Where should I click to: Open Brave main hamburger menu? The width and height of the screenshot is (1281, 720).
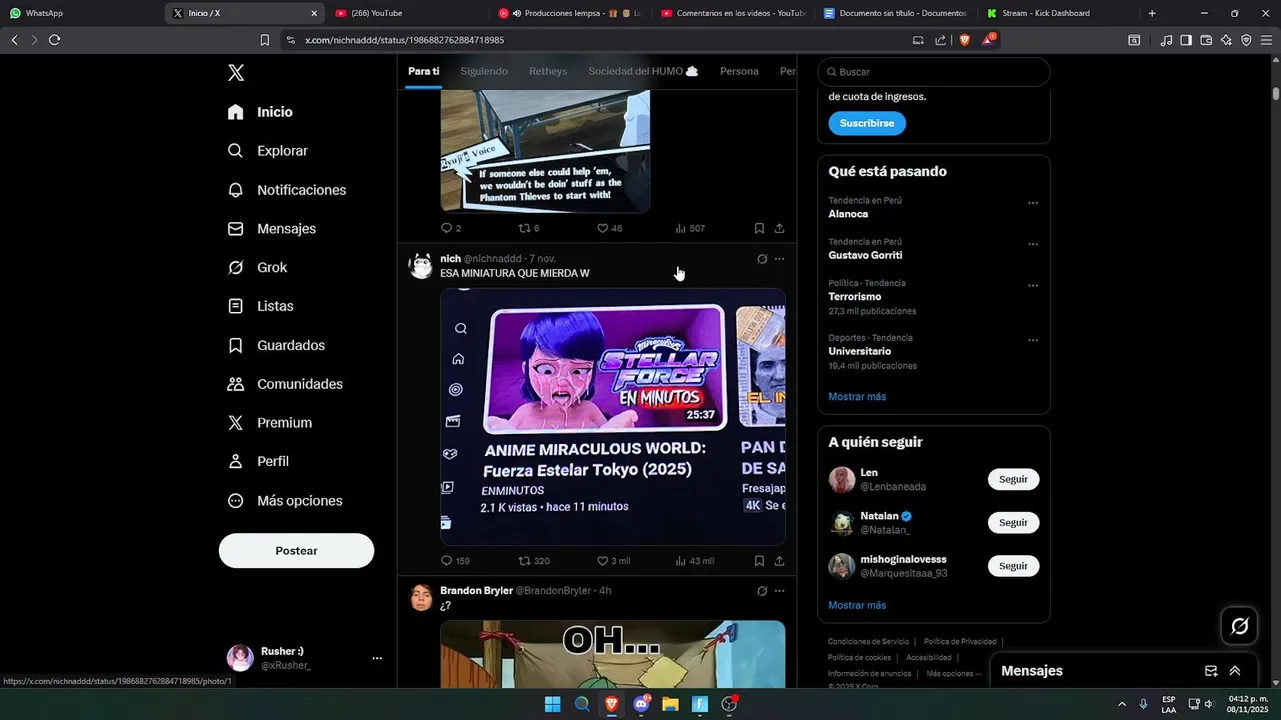[x=1266, y=40]
